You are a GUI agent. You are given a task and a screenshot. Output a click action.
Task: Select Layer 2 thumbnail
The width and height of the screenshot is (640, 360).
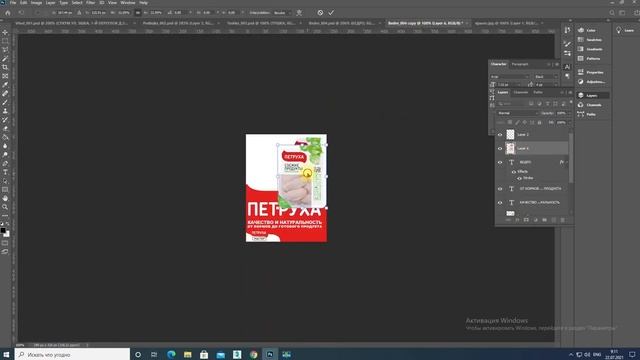point(511,135)
